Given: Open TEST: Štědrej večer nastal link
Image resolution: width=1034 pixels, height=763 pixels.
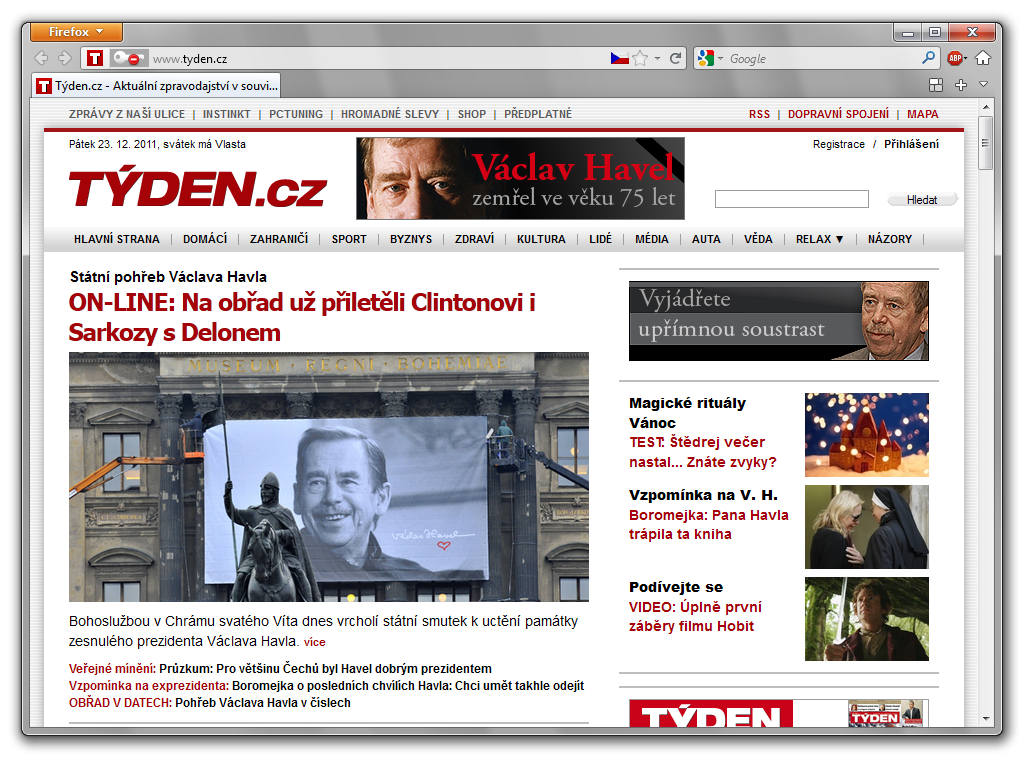Looking at the screenshot, I should click(x=703, y=452).
